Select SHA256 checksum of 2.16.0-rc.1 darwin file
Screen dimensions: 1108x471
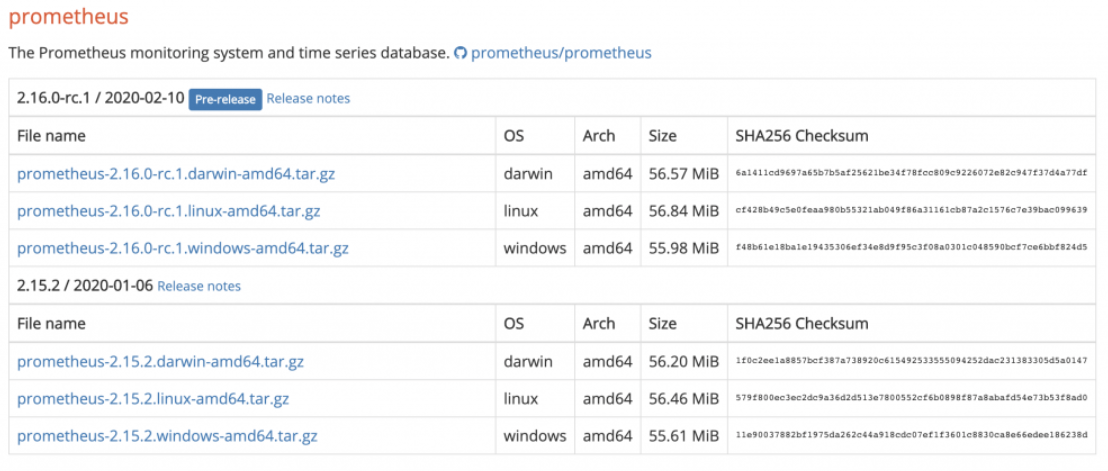click(911, 174)
